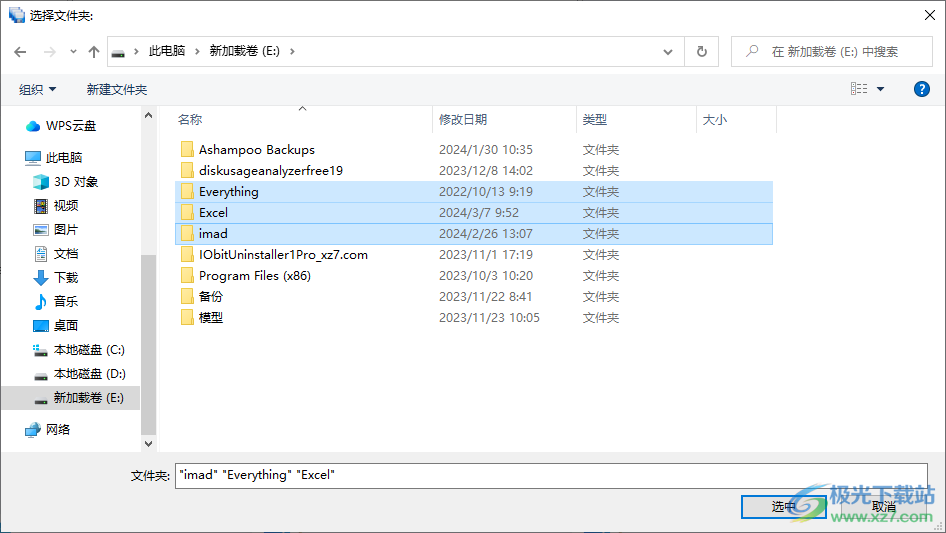Select 本地磁盘 (D:) in the sidebar

(78, 374)
